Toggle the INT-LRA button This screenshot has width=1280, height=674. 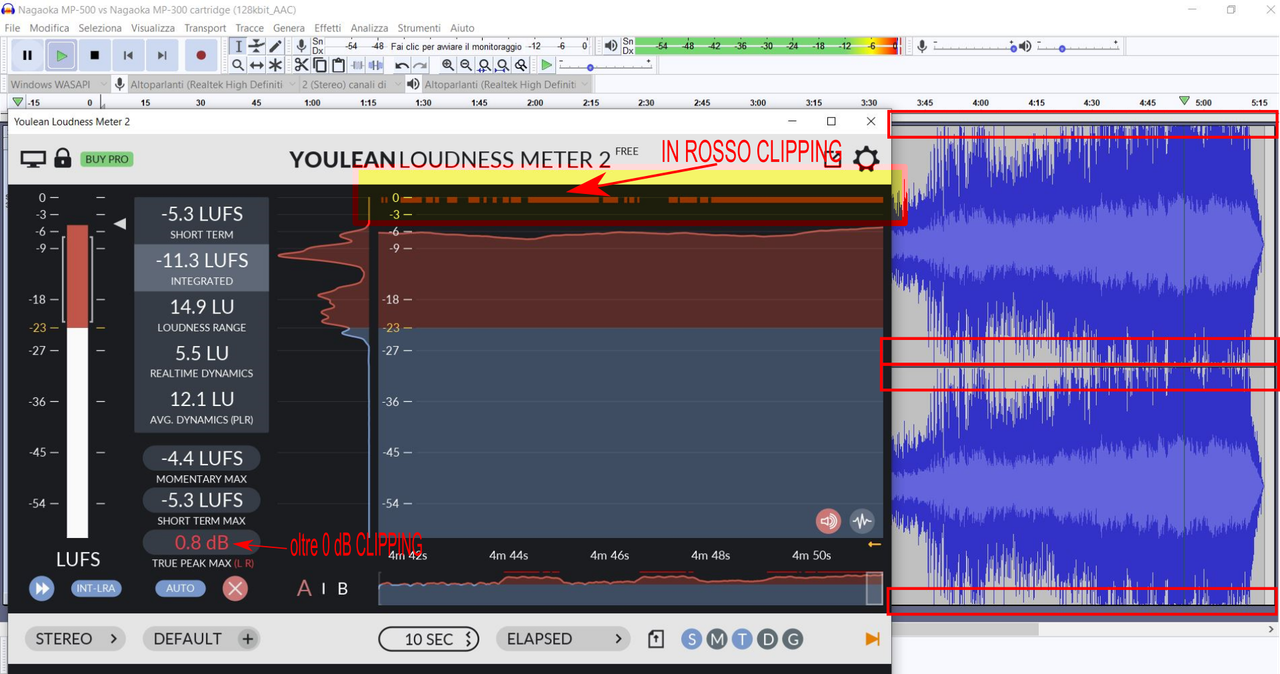point(97,588)
